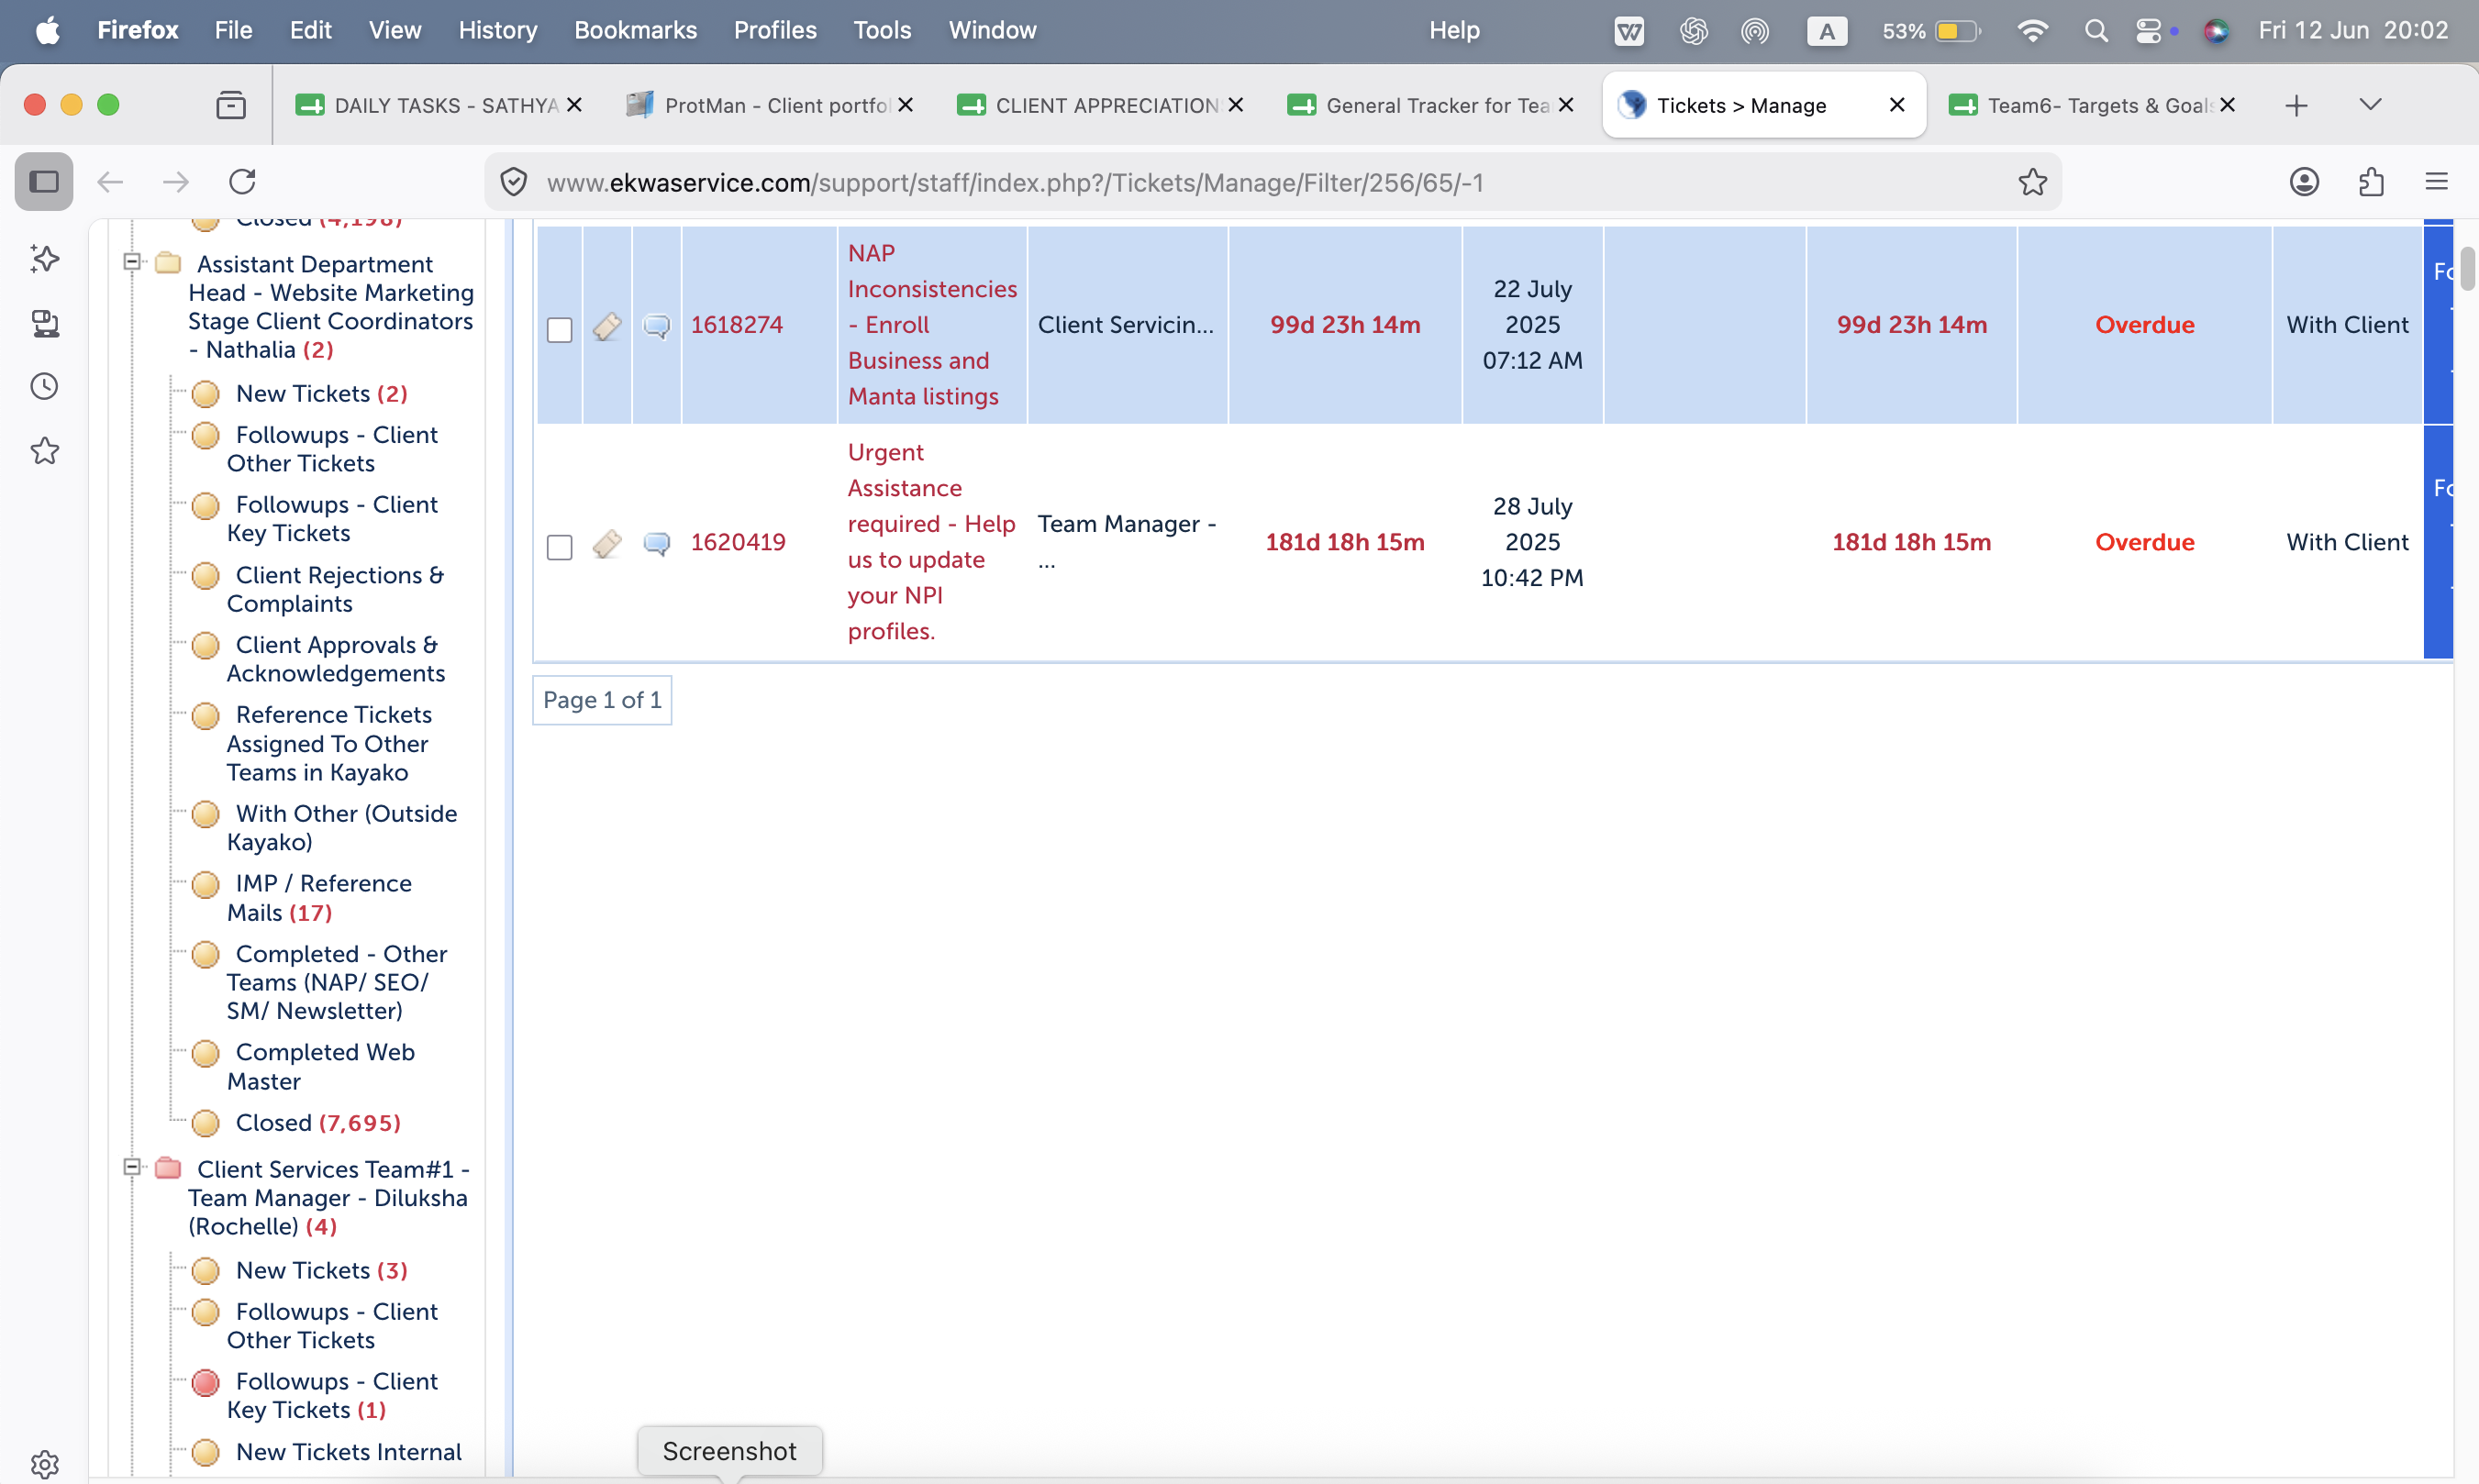This screenshot has width=2479, height=1484.
Task: Open the Urgent Assistance required ticket subject
Action: point(931,542)
